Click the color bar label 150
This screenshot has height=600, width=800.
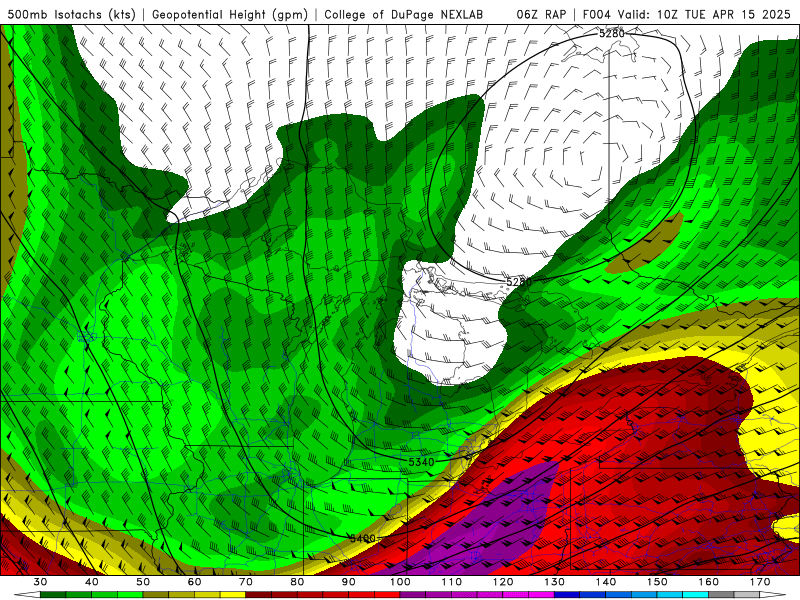[657, 582]
